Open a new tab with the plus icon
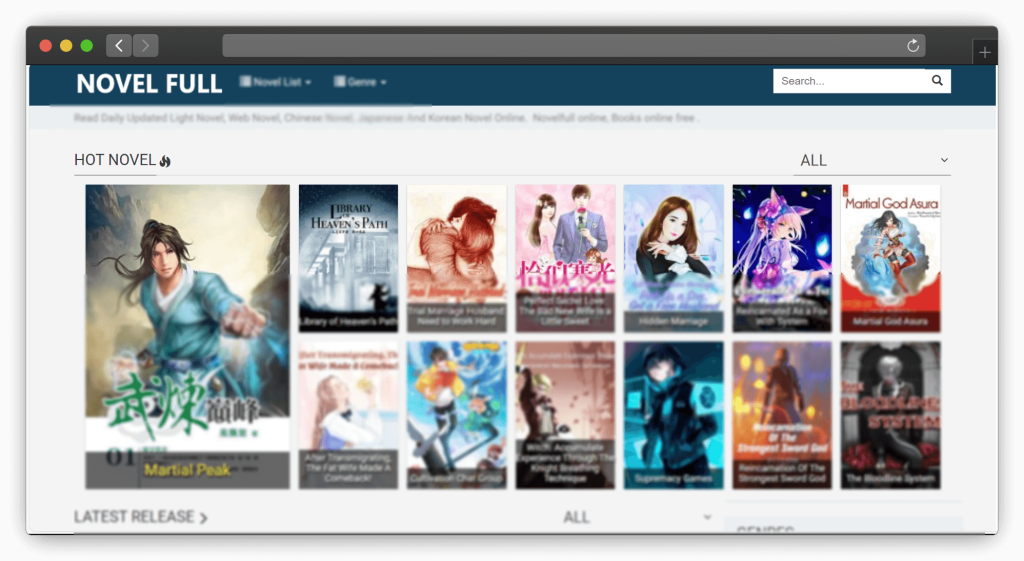The width and height of the screenshot is (1024, 561). [985, 53]
